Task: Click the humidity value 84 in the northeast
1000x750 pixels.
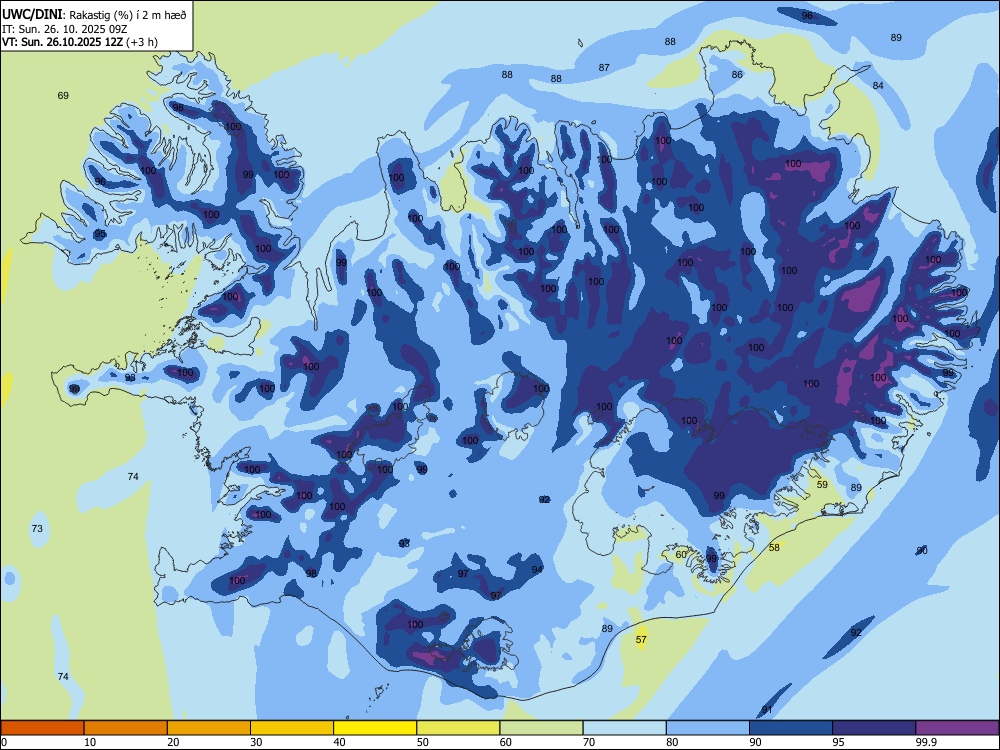Action: [x=878, y=85]
